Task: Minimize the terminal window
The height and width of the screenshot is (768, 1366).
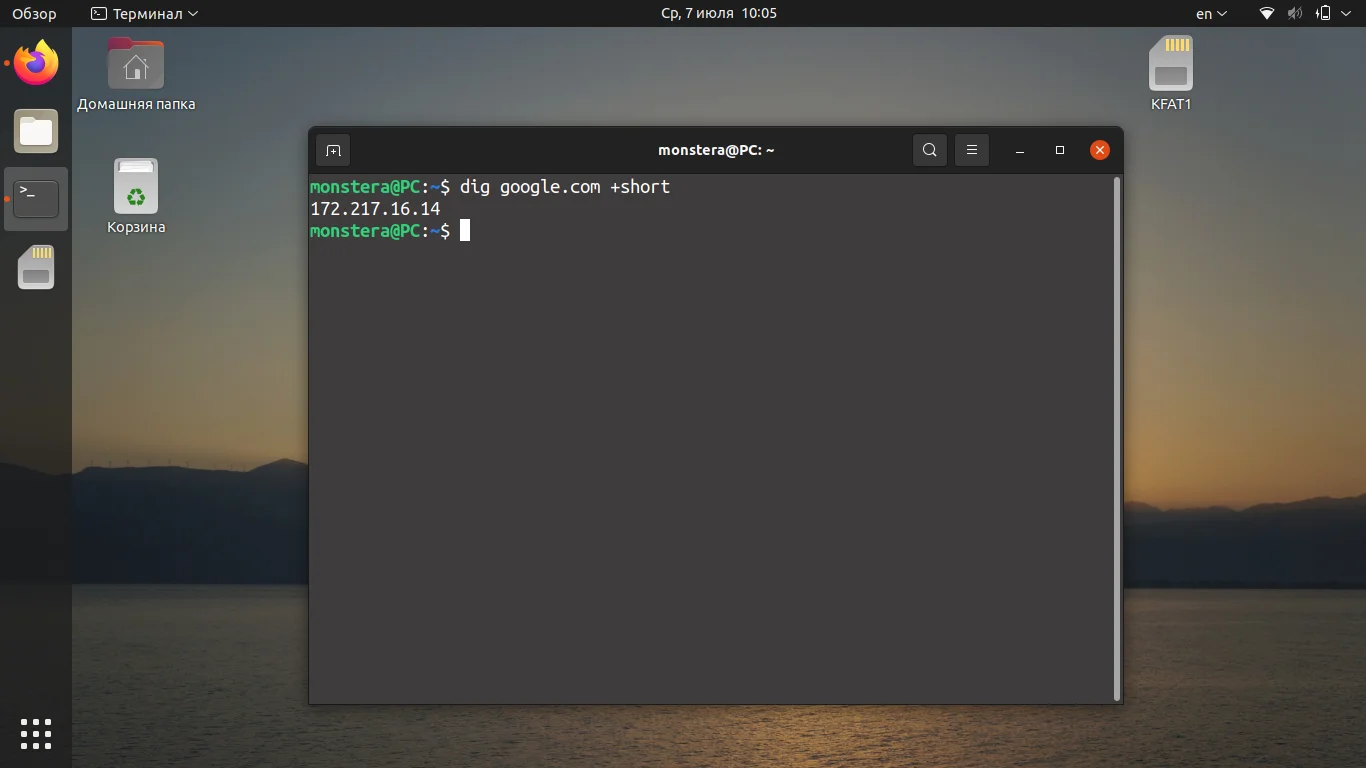Action: (x=1020, y=150)
